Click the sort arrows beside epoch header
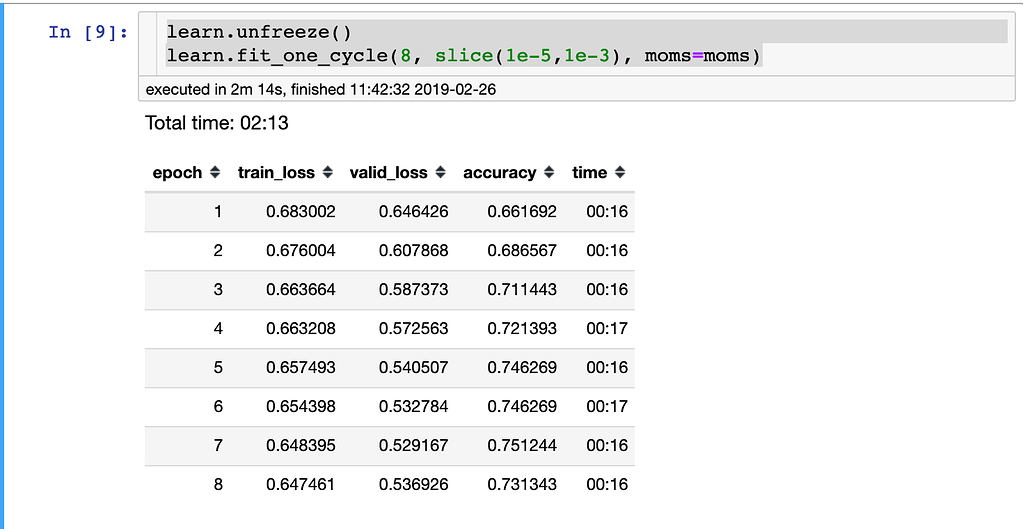This screenshot has width=1023, height=529. coord(215,173)
